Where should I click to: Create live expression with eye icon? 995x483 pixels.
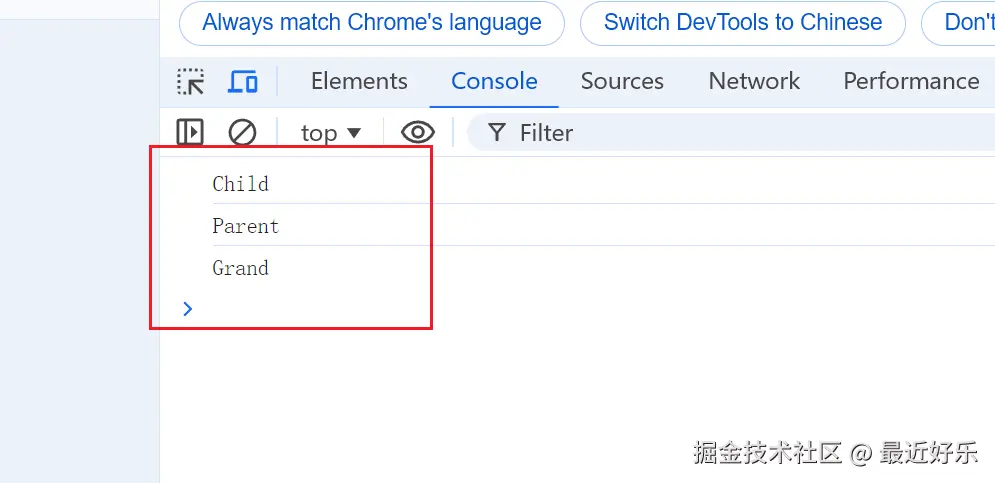pos(418,133)
